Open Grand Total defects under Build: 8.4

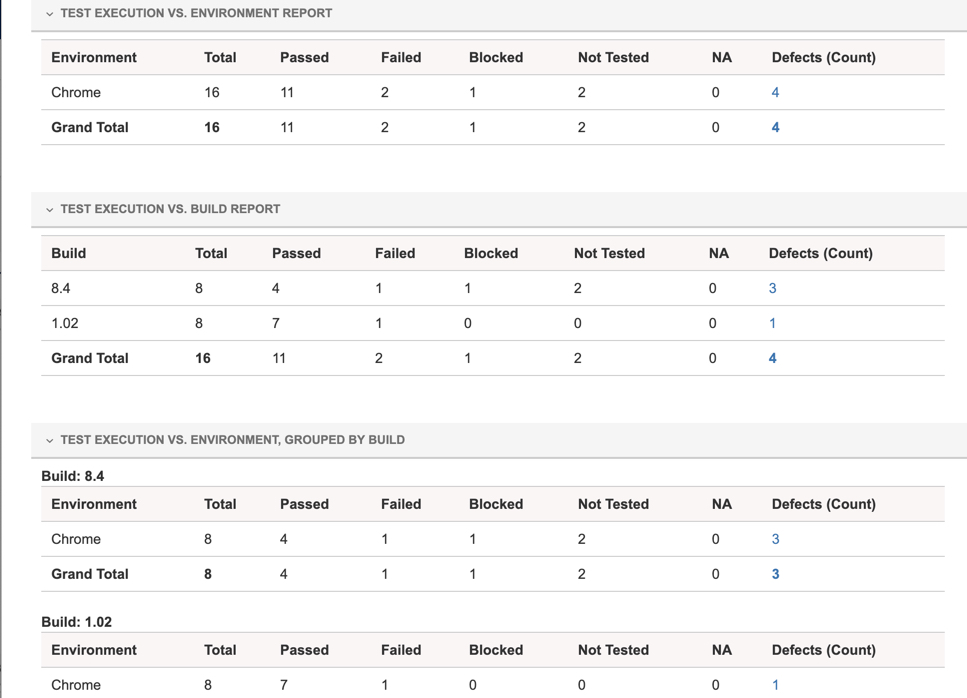(x=775, y=575)
